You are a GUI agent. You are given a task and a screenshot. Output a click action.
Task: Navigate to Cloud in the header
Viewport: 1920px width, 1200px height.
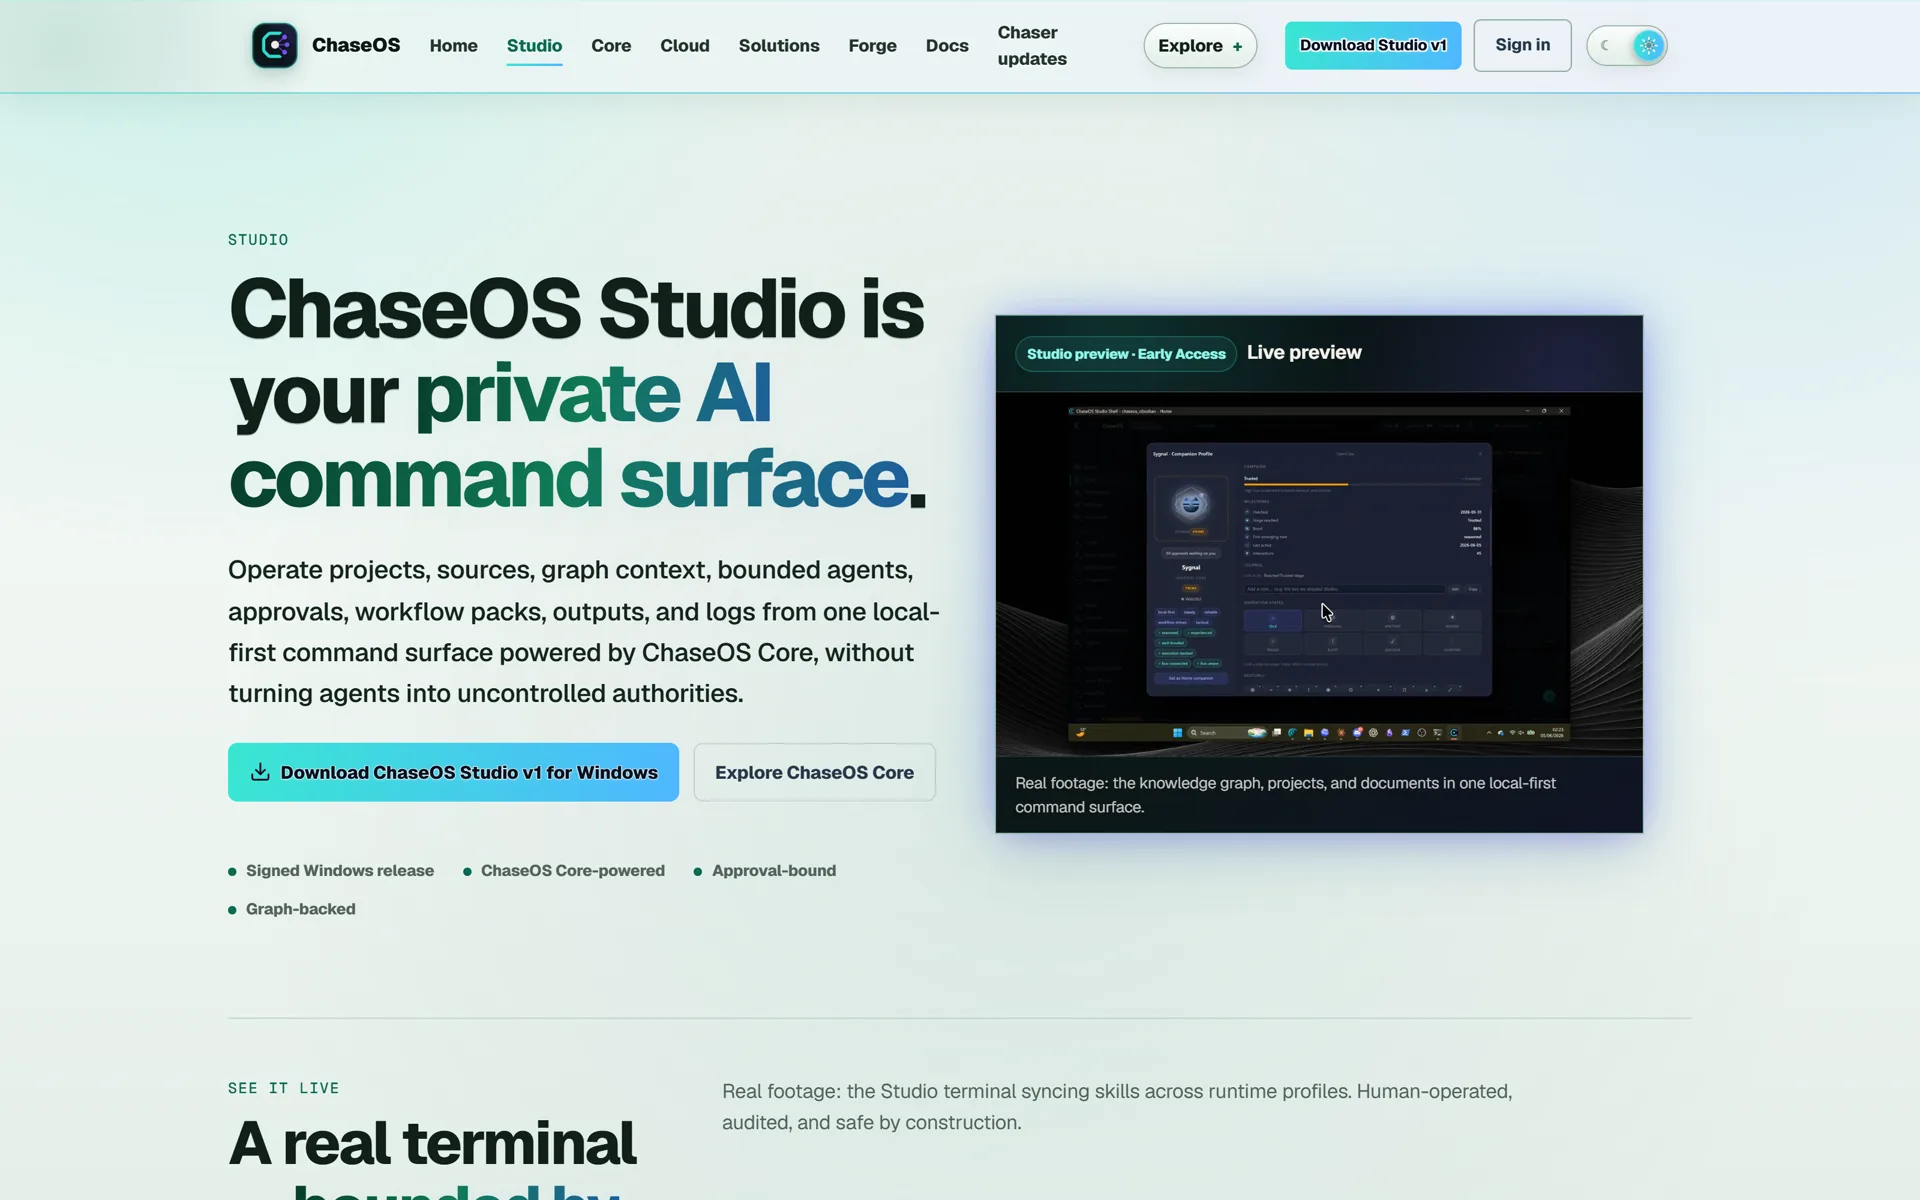coord(685,46)
